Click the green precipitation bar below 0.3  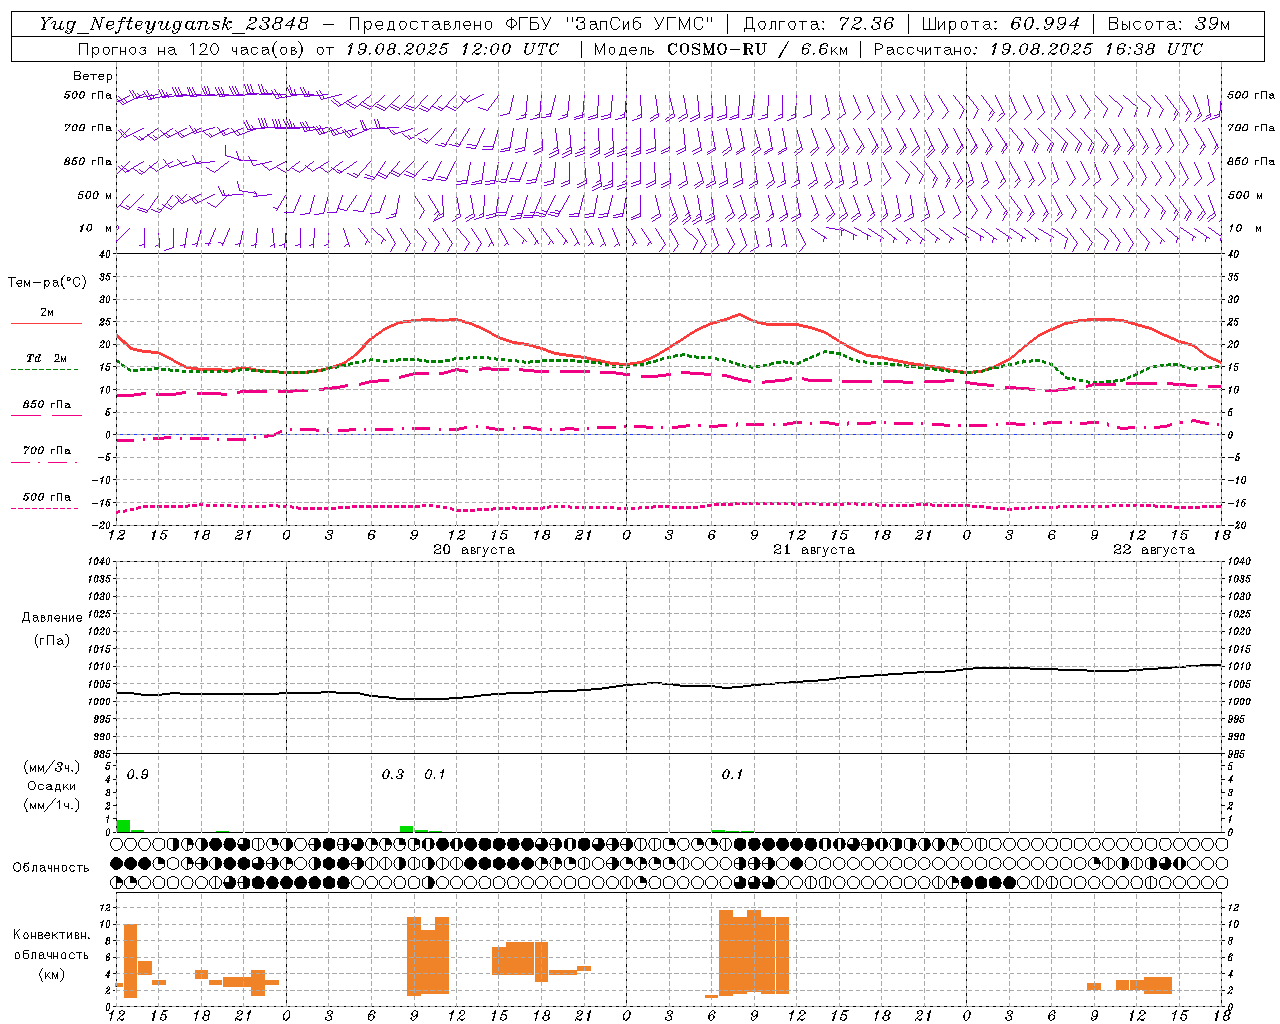(x=407, y=829)
